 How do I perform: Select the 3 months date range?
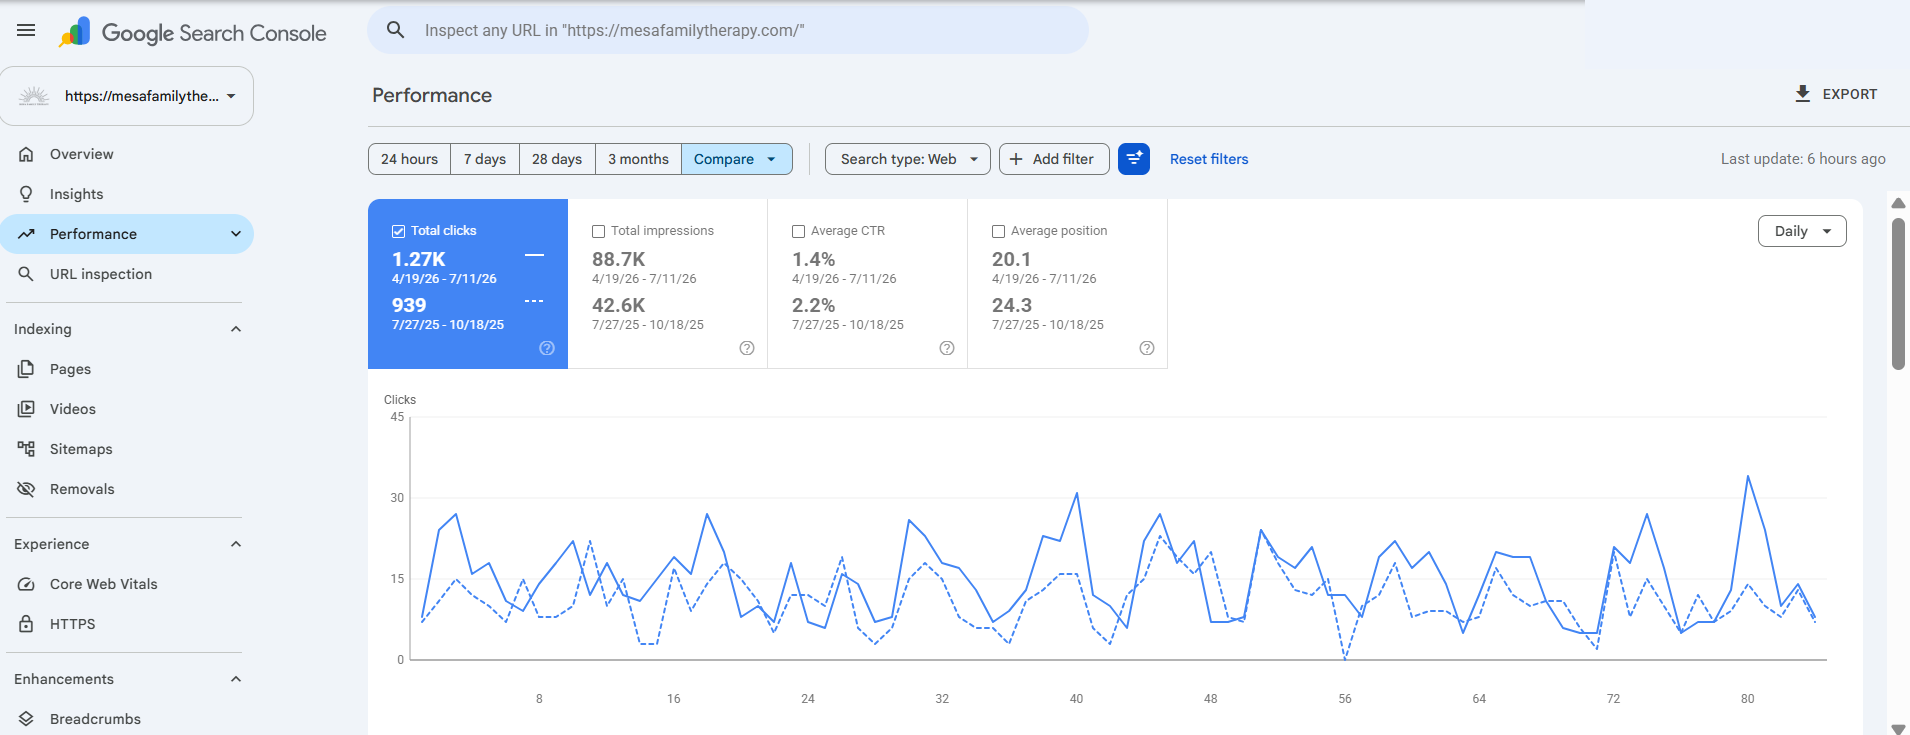click(x=638, y=159)
